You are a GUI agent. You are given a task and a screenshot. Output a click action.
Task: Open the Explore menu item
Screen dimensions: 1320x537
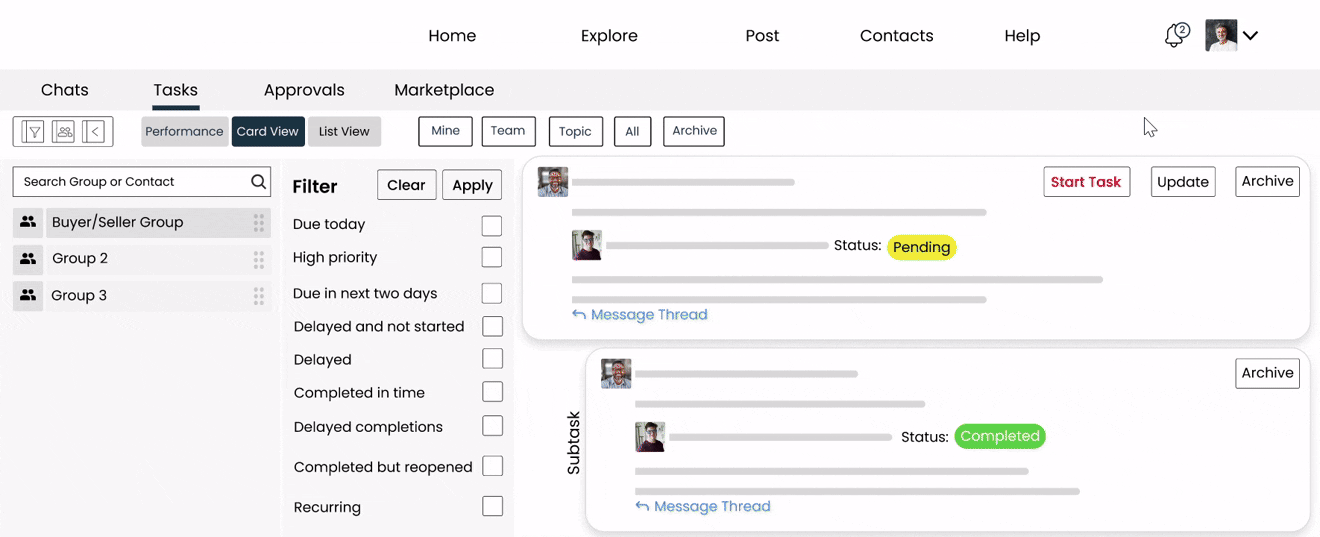(609, 36)
